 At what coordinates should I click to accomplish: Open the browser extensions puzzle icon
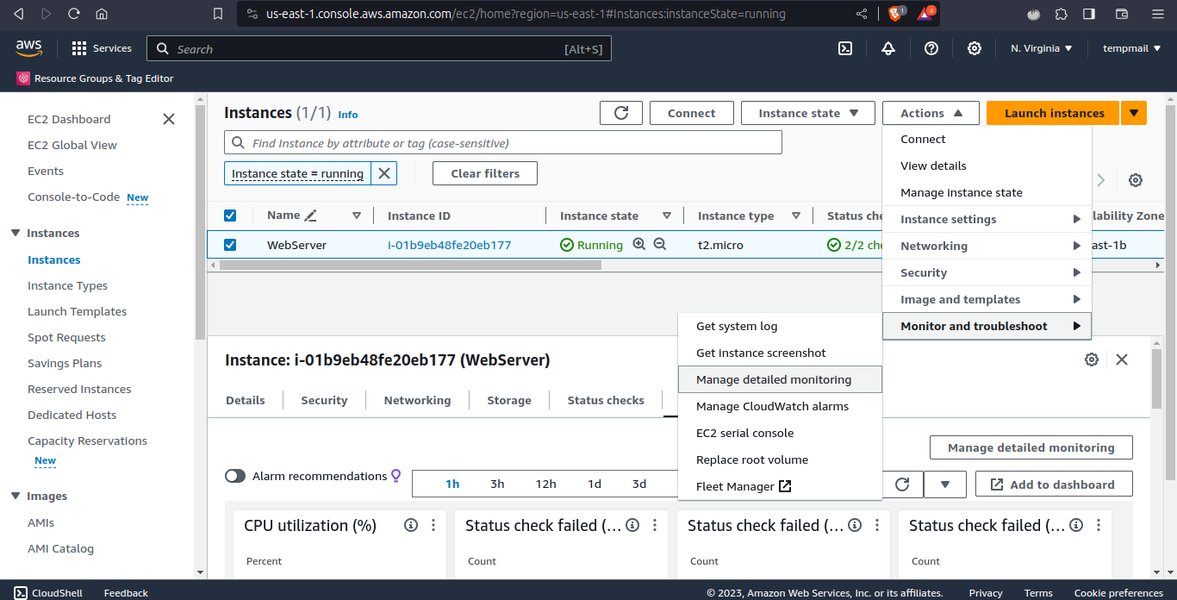(x=1061, y=14)
